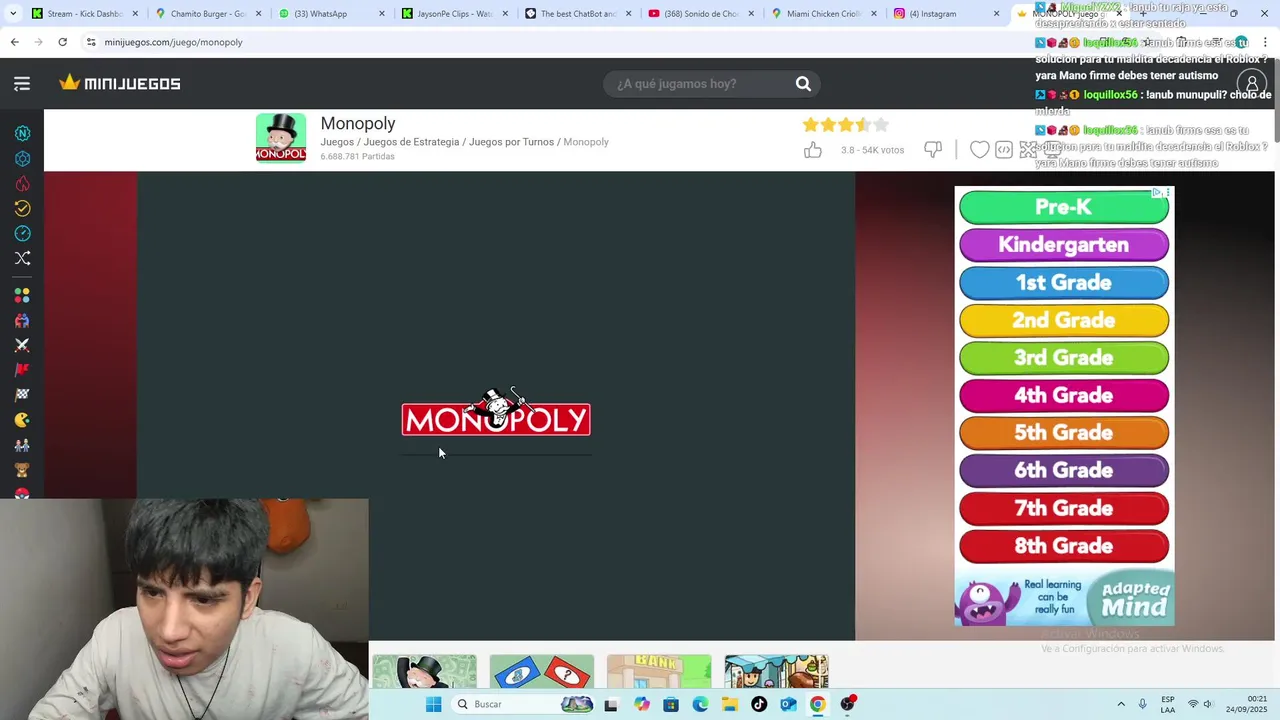Click the Minijuegos crown logo

tap(120, 83)
